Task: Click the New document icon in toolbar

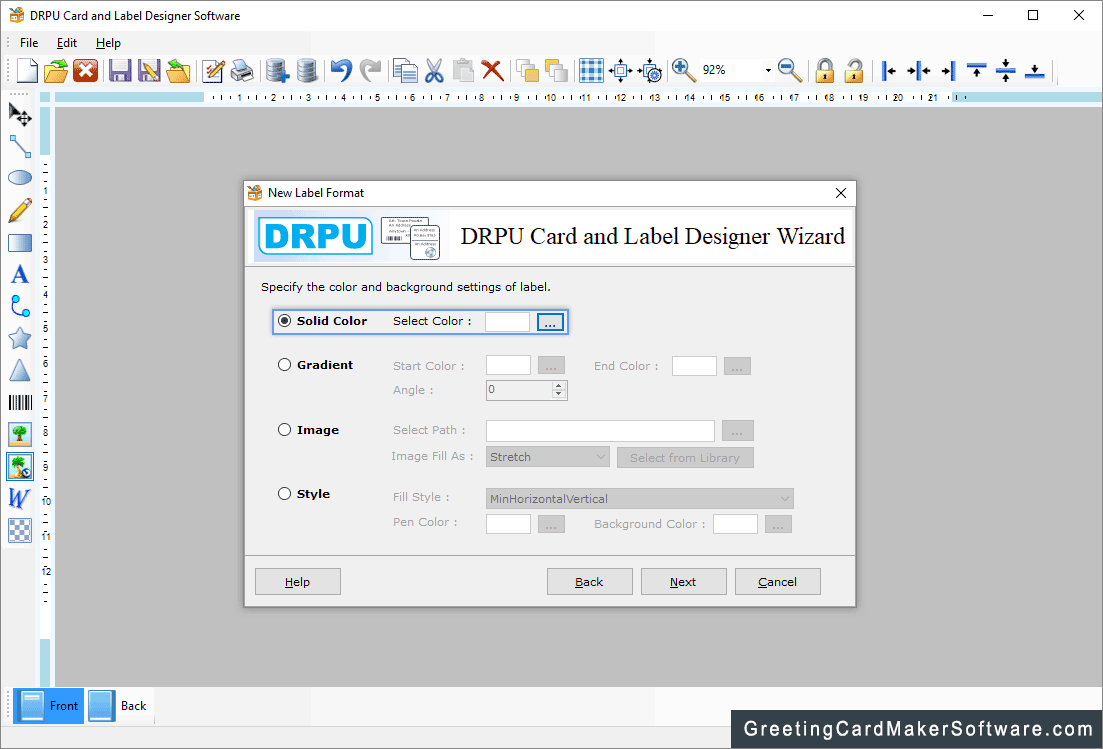Action: (27, 70)
